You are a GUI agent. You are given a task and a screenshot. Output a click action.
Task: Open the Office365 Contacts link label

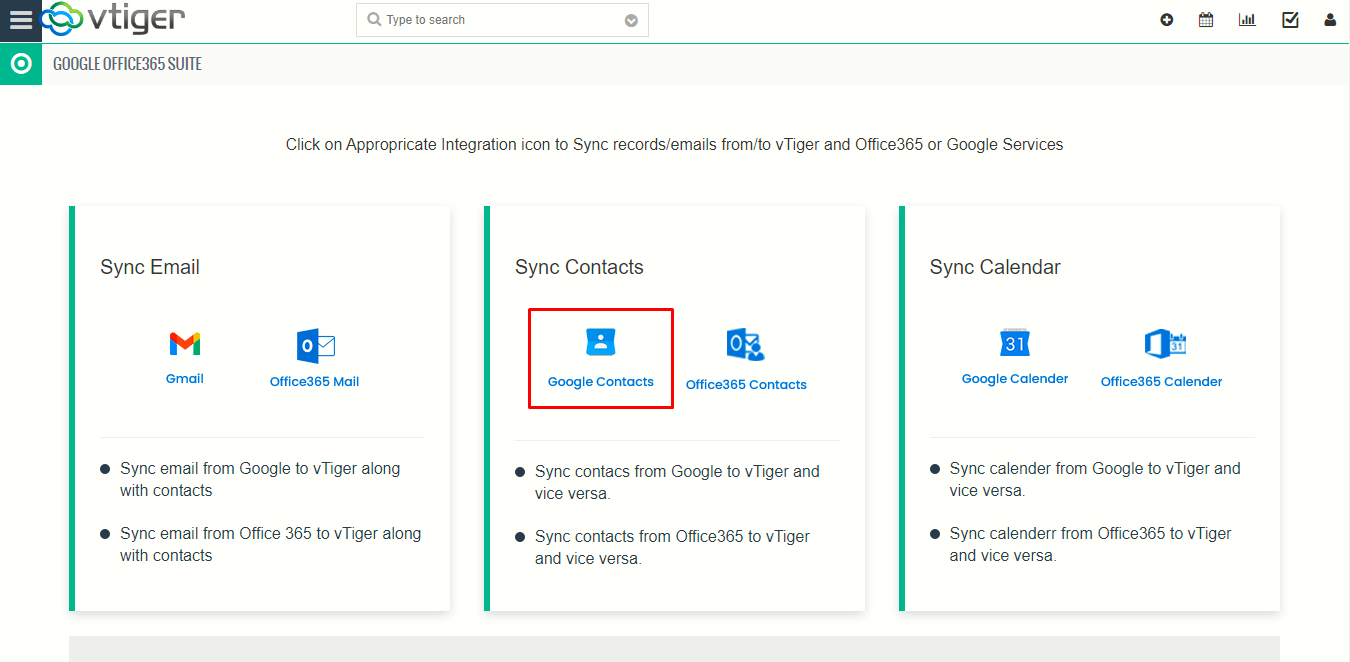746,385
